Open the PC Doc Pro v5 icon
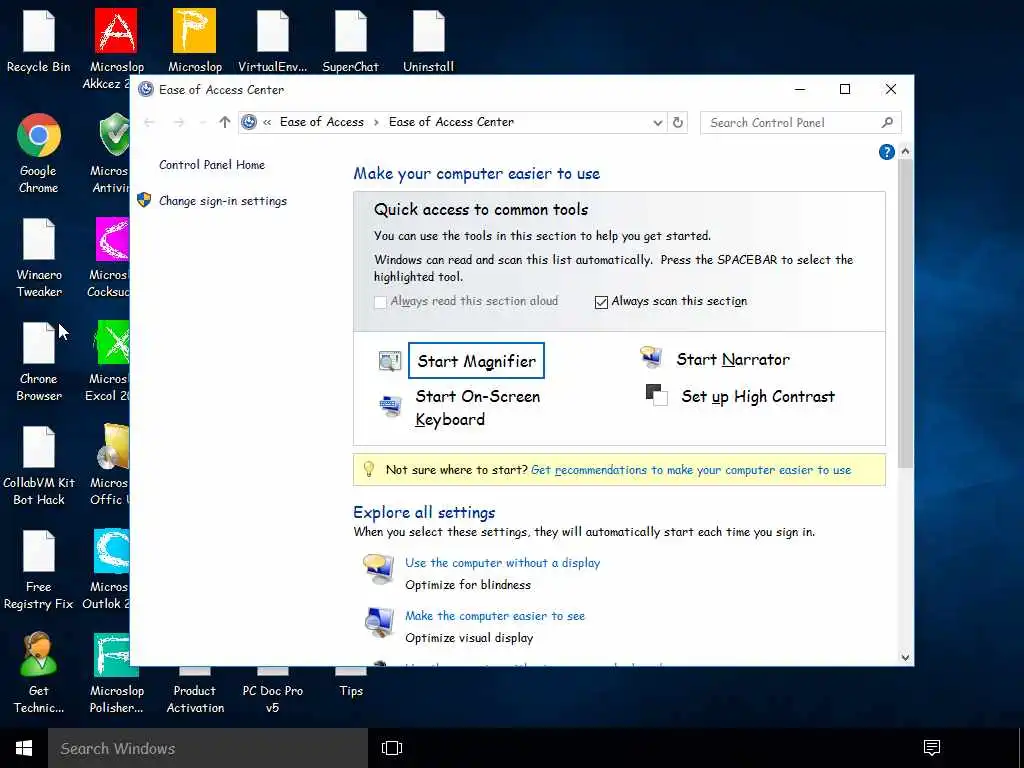1024x768 pixels. click(272, 692)
